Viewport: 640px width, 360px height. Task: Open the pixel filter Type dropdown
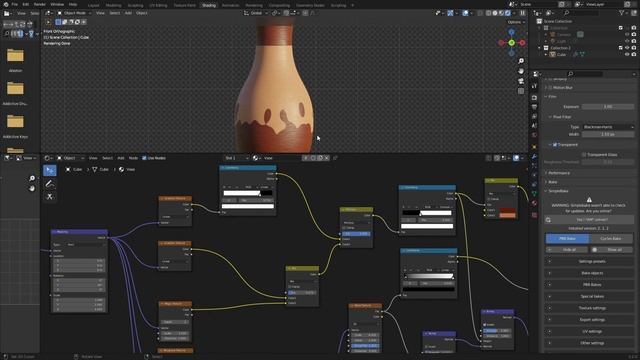608,127
